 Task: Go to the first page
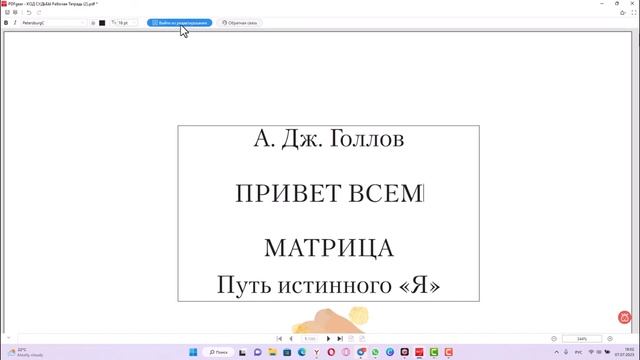click(x=279, y=339)
